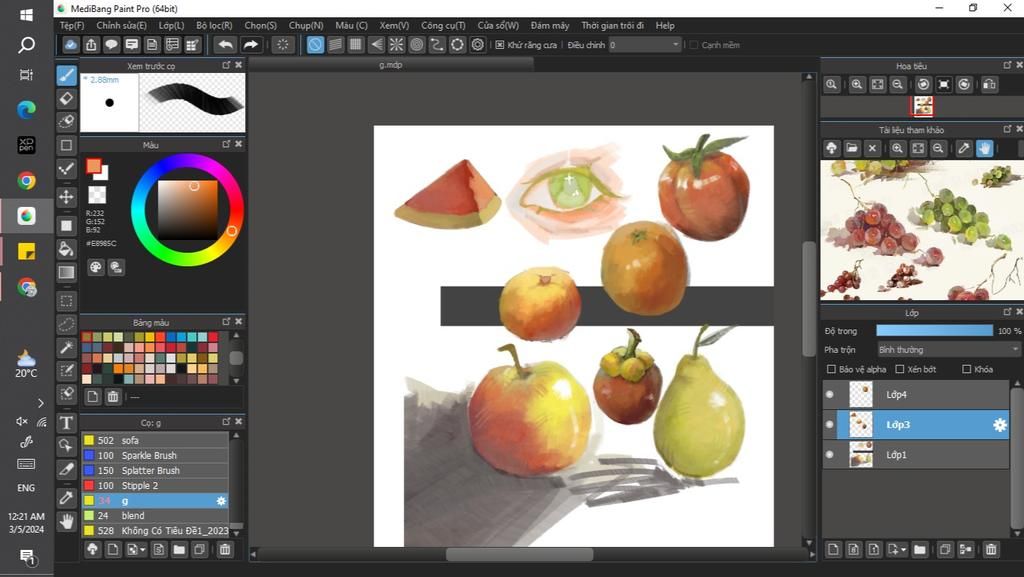1024x577 pixels.
Task: Open the Pha trộn blend mode dropdown
Action: point(948,350)
